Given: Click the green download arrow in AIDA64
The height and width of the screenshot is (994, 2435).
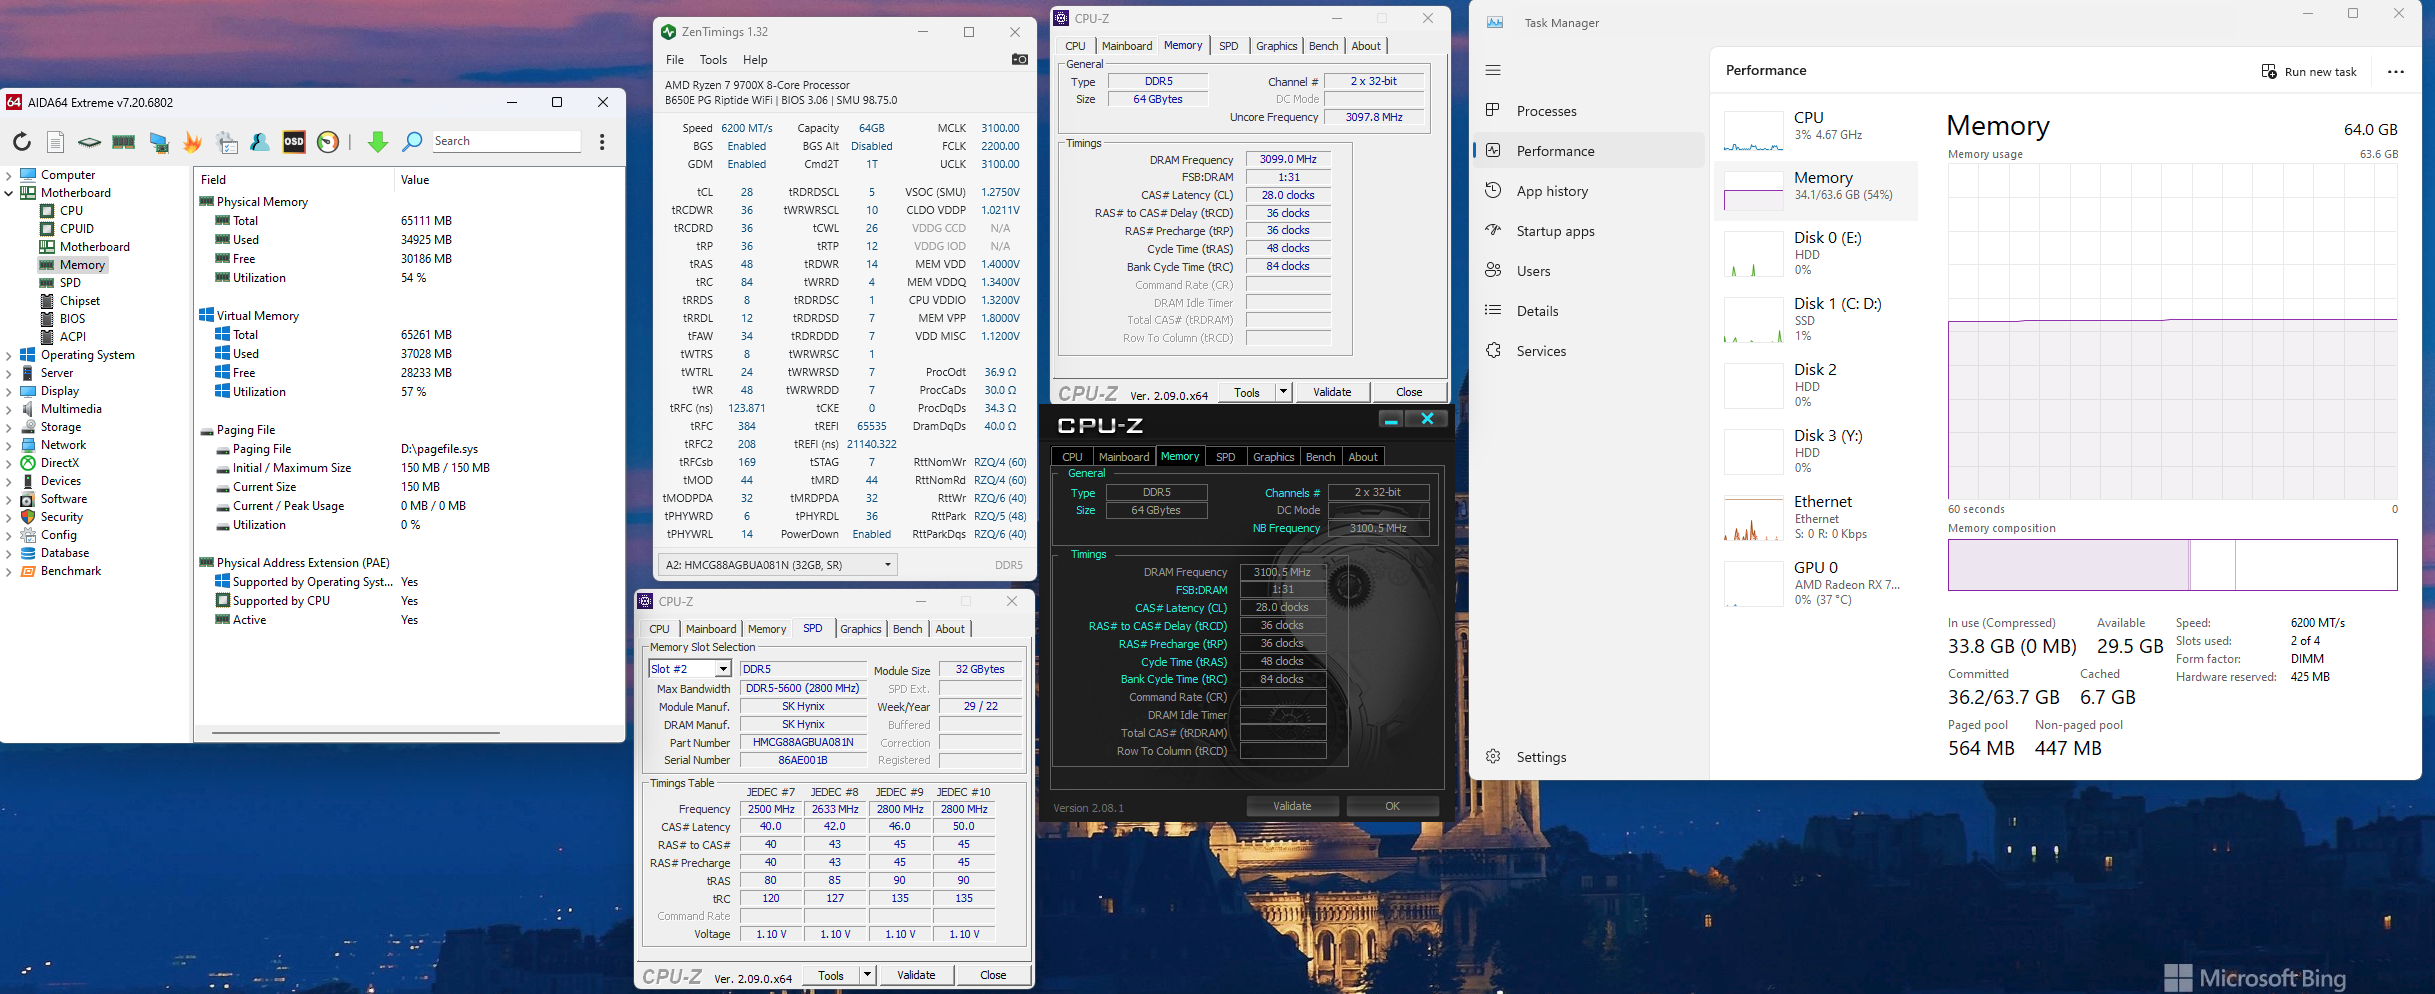Looking at the screenshot, I should [x=378, y=142].
